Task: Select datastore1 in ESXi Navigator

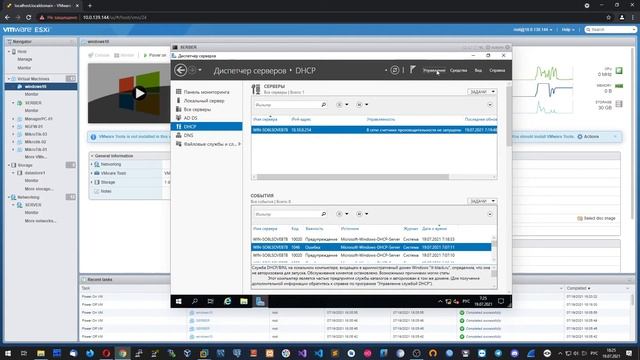Action: (x=35, y=173)
